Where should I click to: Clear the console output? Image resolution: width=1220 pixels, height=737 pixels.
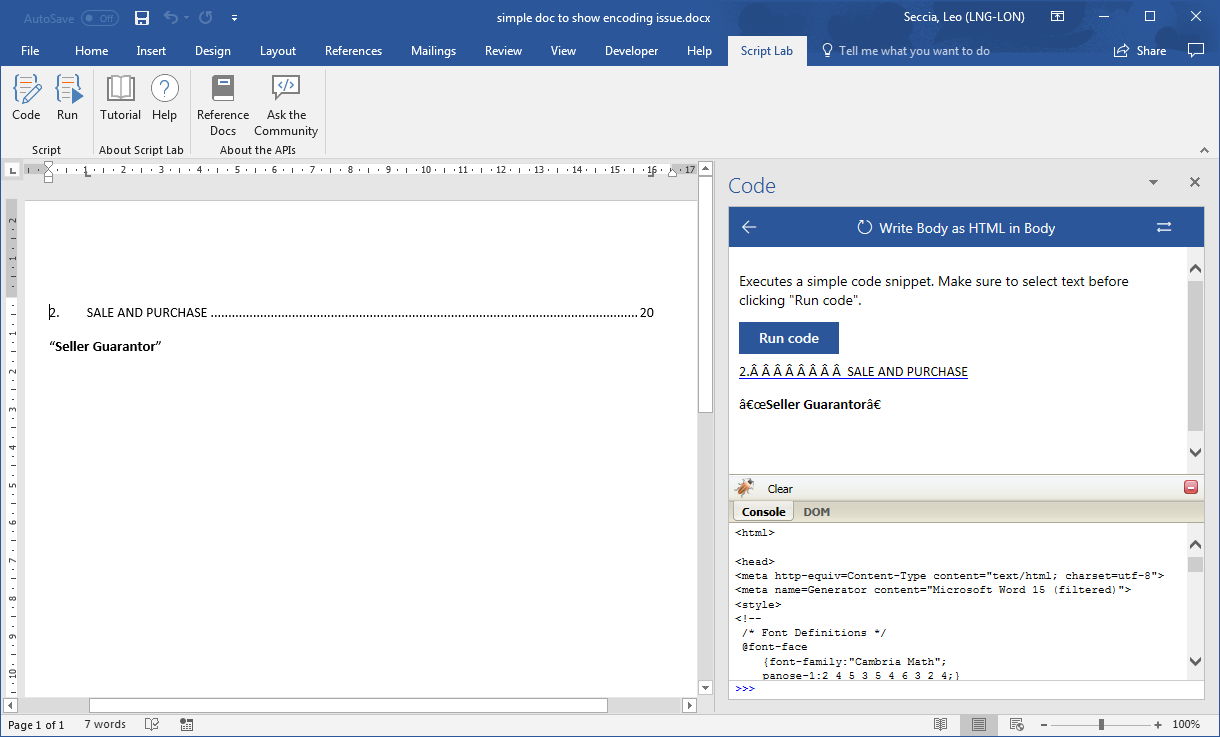point(778,488)
